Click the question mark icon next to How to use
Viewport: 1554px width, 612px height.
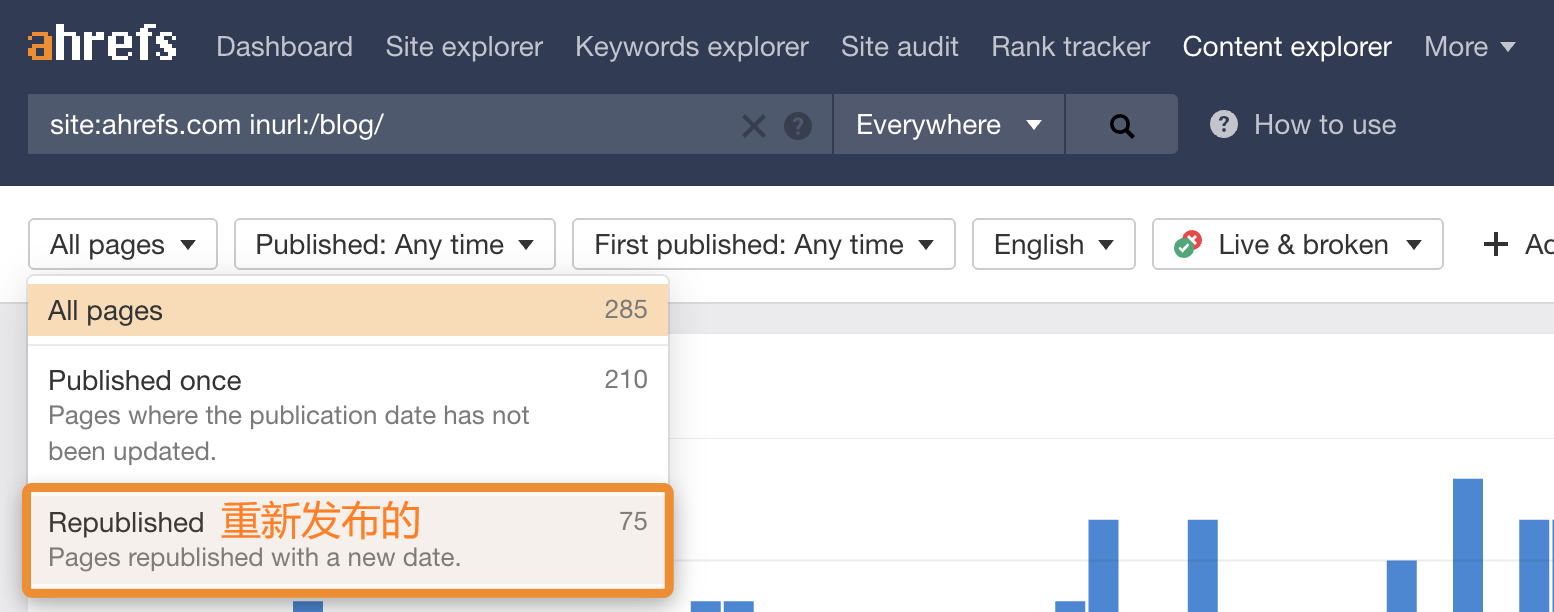tap(1224, 124)
